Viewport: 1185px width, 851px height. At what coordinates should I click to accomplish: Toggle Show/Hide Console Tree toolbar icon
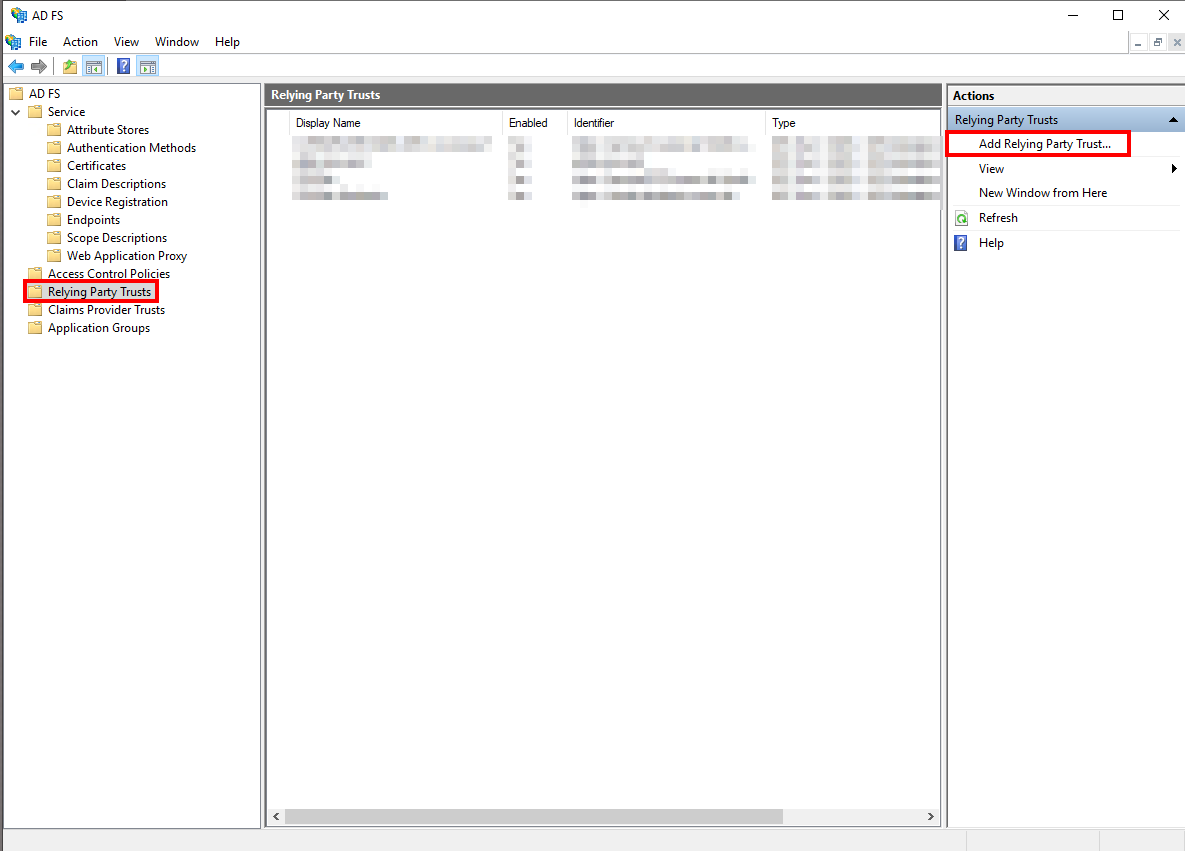pyautogui.click(x=93, y=67)
